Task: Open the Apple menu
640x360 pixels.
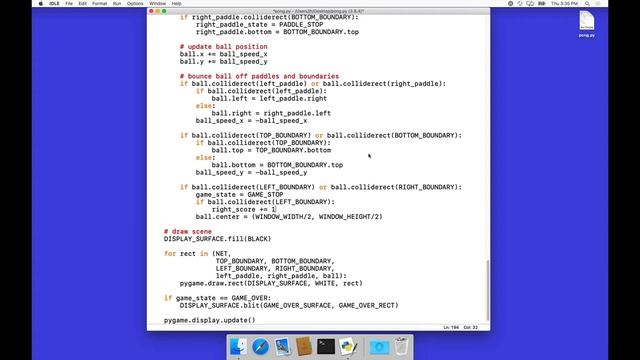Action: click(x=40, y=3)
